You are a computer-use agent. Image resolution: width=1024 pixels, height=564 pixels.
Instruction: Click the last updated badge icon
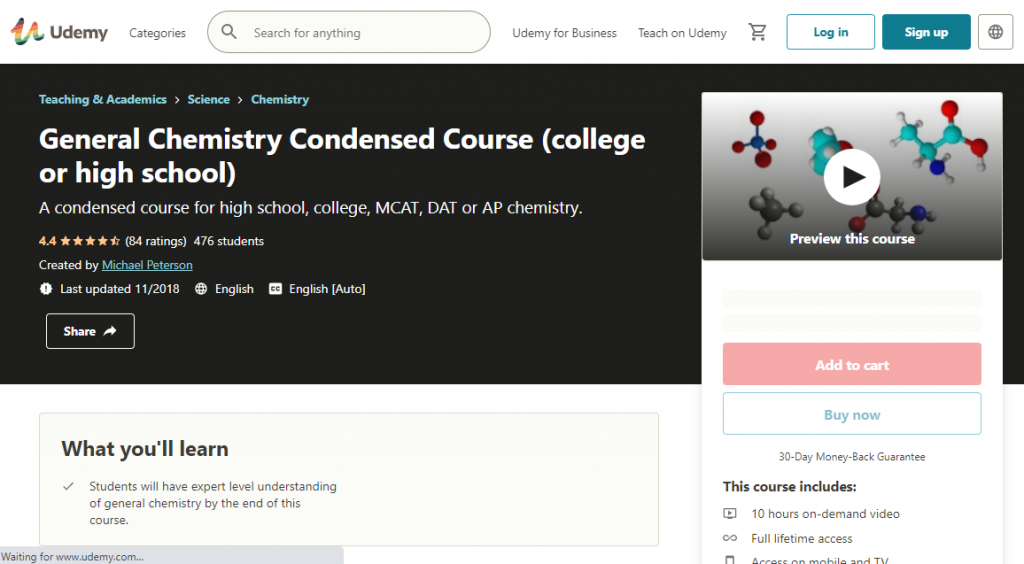[46, 289]
